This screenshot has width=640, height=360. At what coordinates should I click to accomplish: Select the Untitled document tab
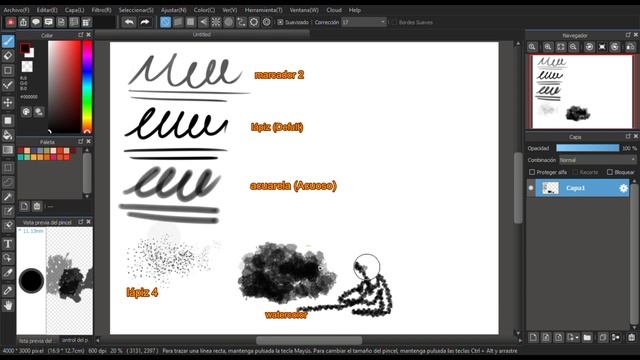202,35
